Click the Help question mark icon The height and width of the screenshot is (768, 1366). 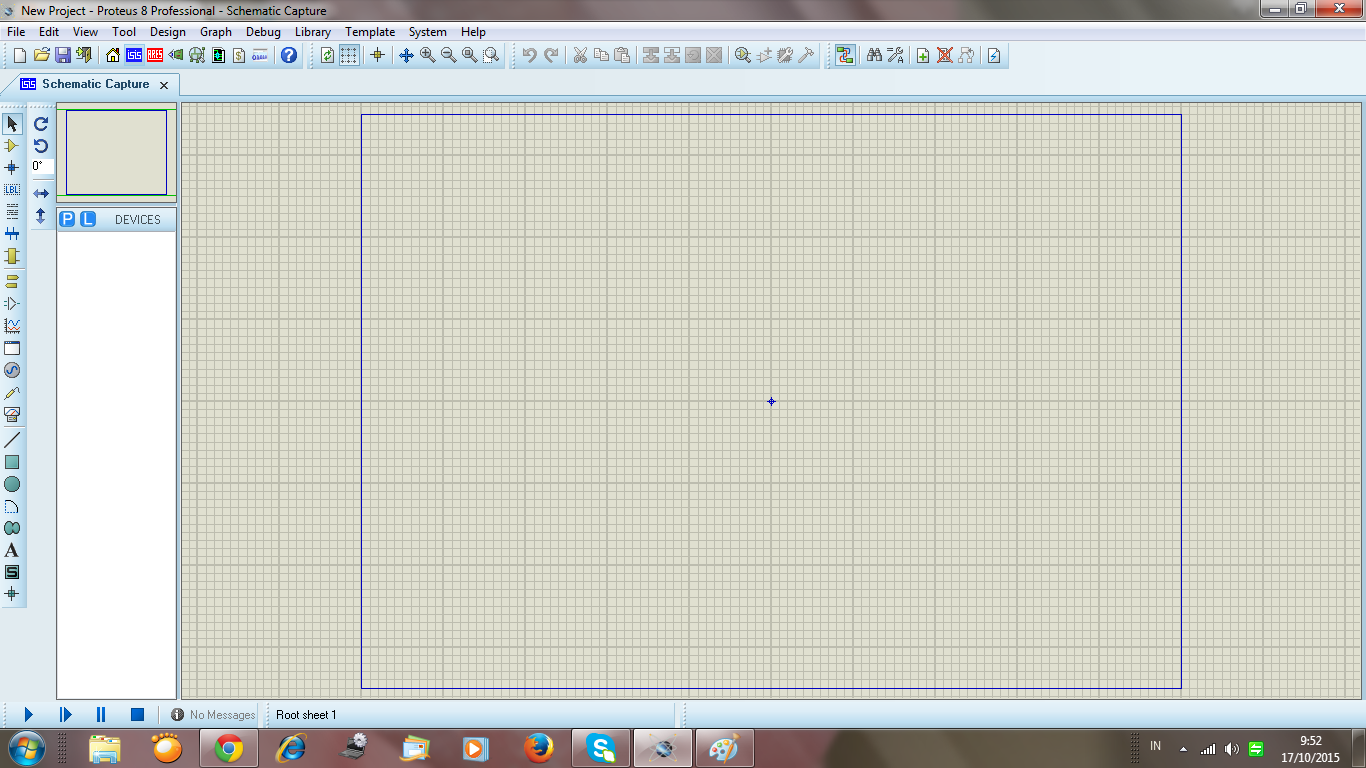click(289, 55)
